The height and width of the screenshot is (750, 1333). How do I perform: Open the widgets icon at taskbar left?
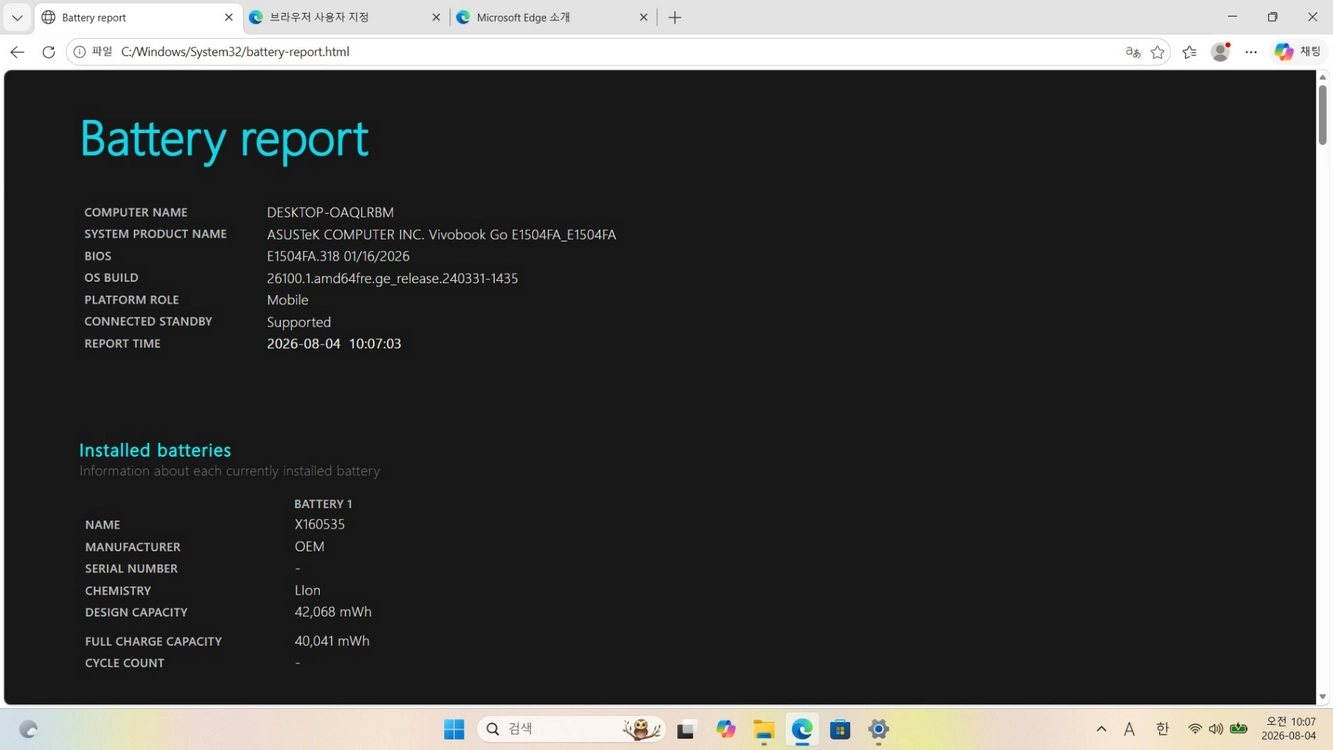pos(28,729)
